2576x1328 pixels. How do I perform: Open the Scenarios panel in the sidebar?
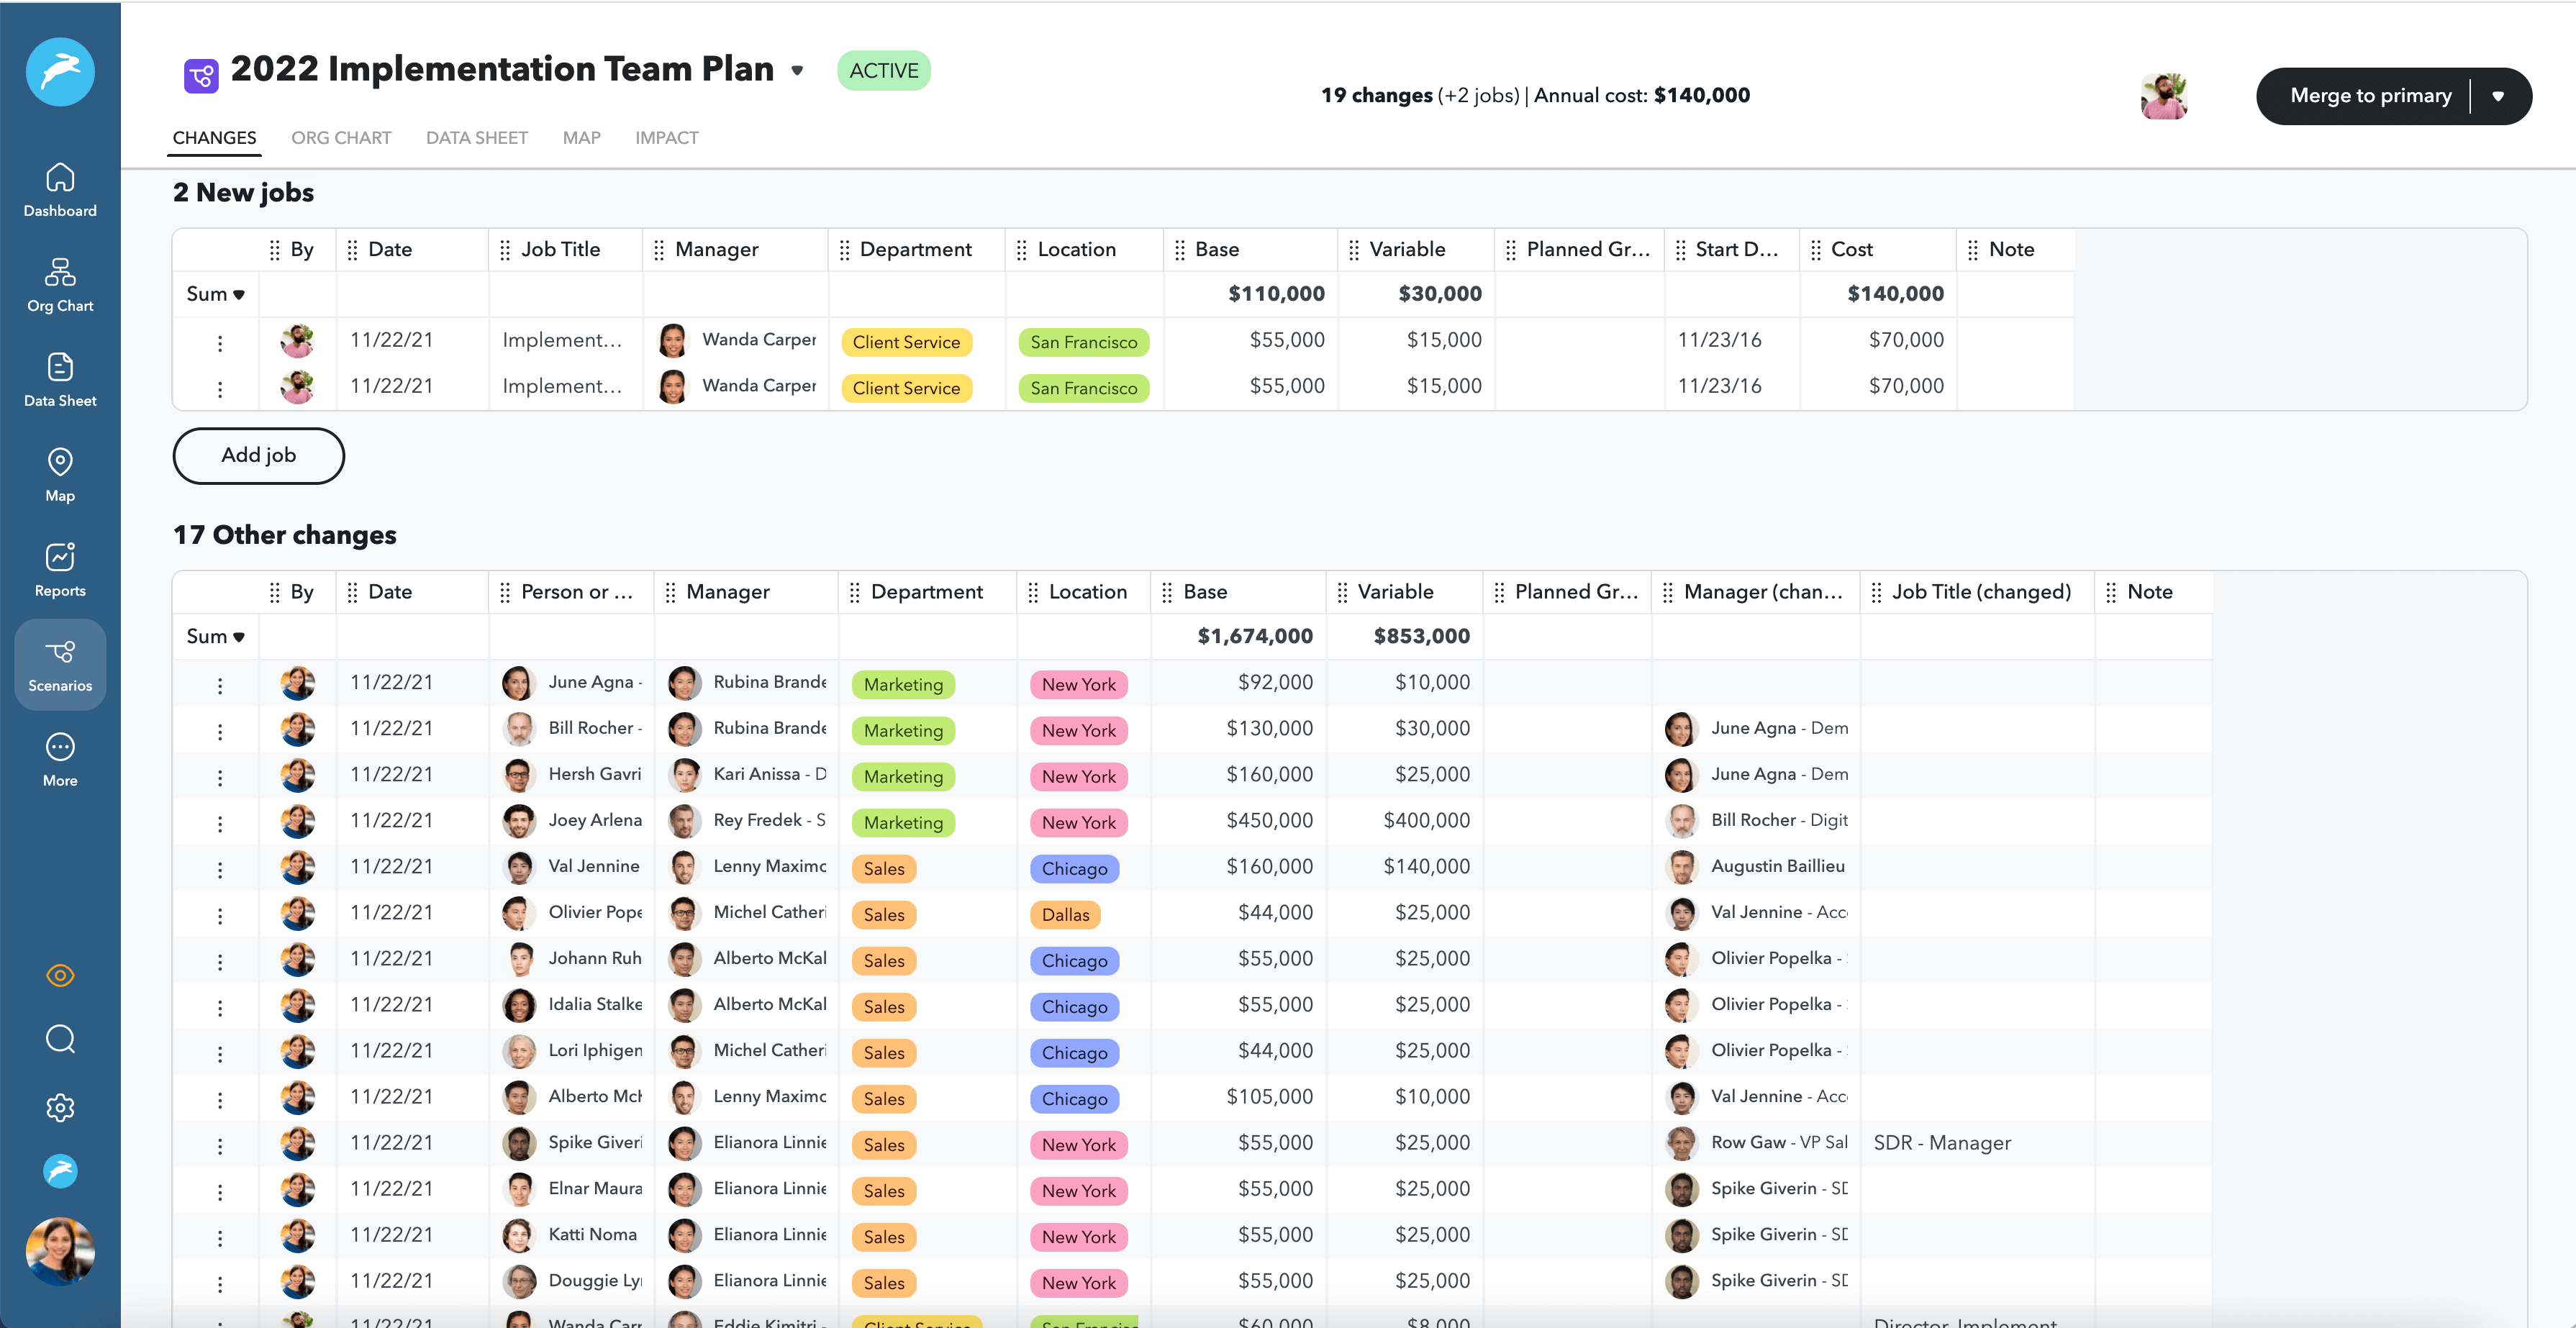(60, 663)
